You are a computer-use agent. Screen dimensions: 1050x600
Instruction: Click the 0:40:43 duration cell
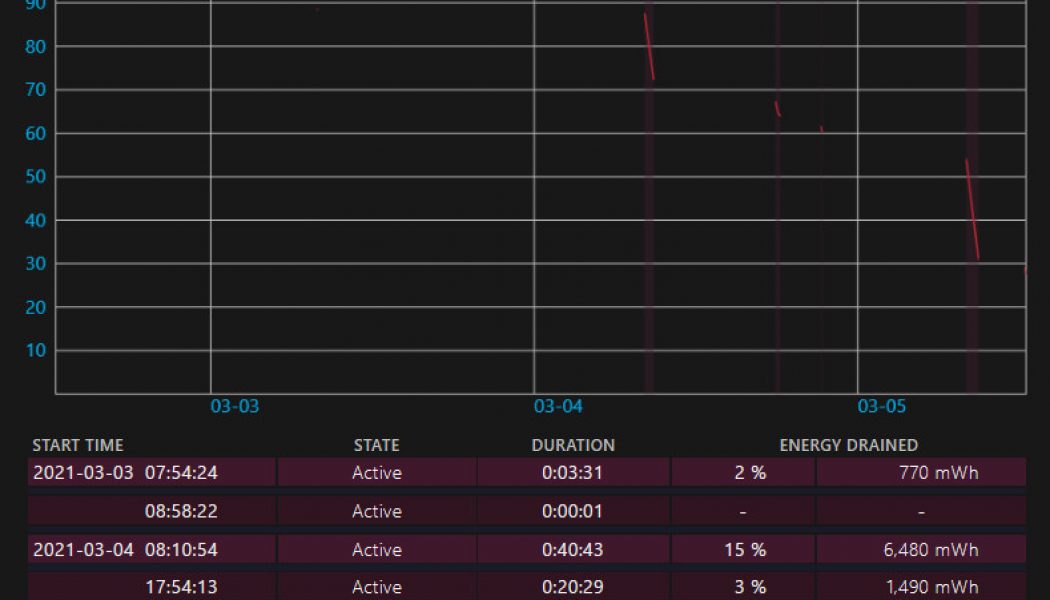[x=572, y=549]
